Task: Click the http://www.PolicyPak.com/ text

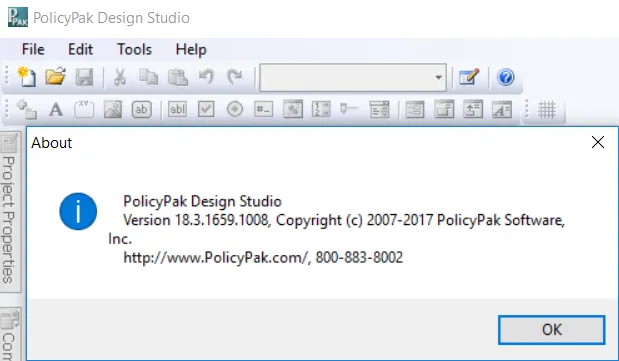Action: click(x=216, y=258)
